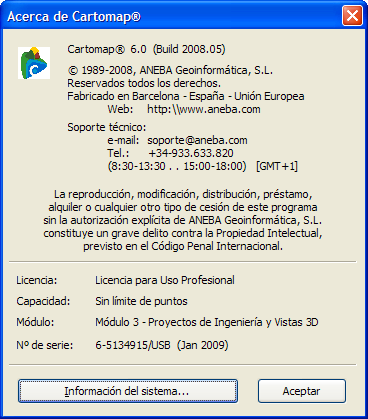
Task: Click the Cartomap 6.0 Build 2008.05 text
Action: click(x=146, y=49)
